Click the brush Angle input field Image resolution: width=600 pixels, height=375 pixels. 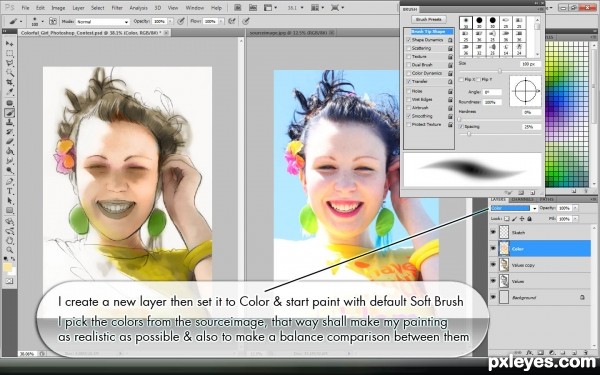[492, 92]
